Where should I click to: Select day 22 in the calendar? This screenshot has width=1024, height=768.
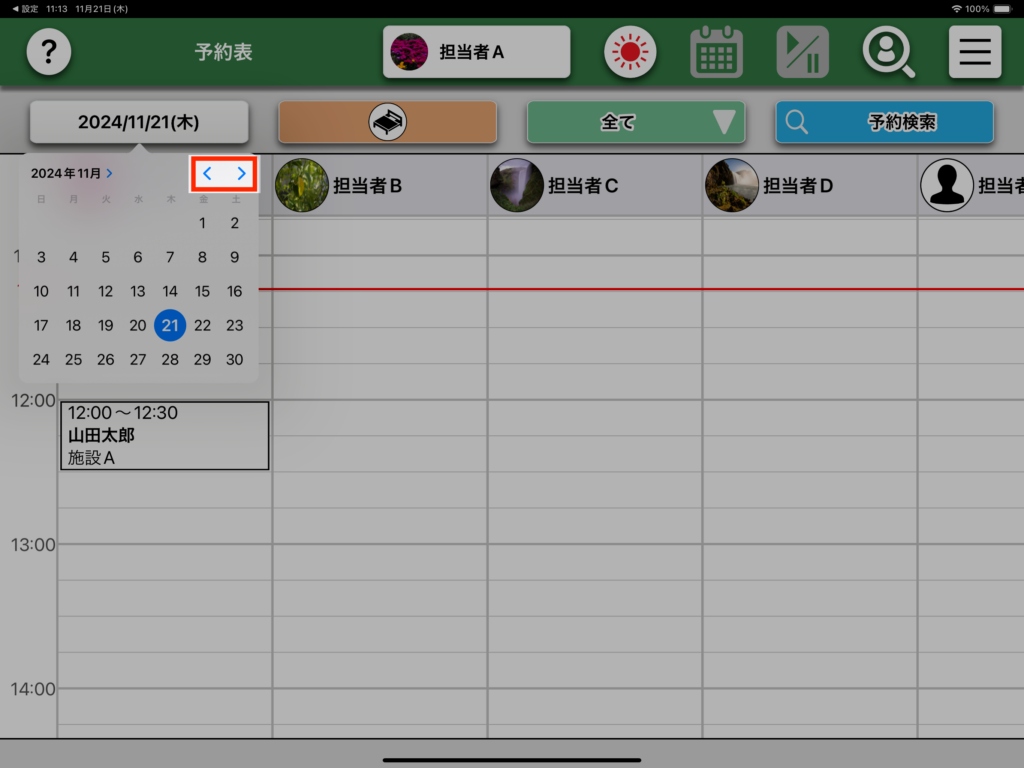point(202,325)
